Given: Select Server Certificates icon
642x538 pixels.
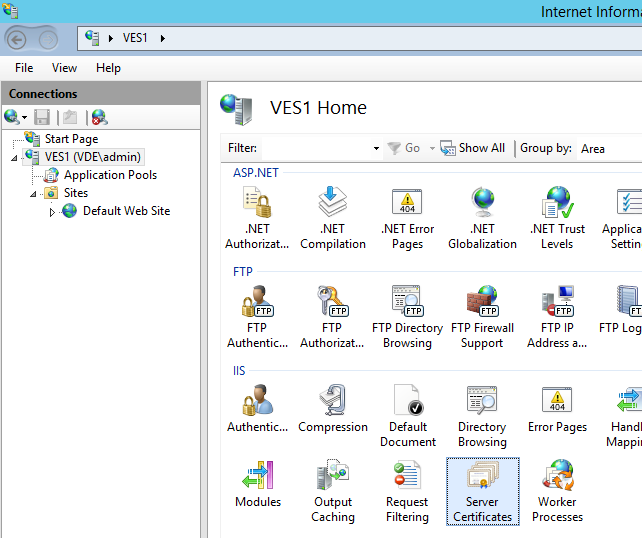Looking at the screenshot, I should pos(482,491).
